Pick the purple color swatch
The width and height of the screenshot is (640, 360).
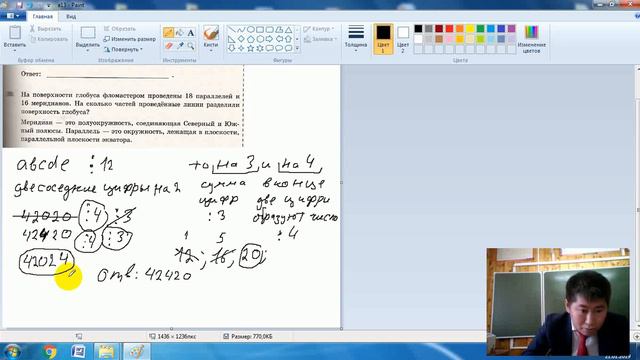511,29
